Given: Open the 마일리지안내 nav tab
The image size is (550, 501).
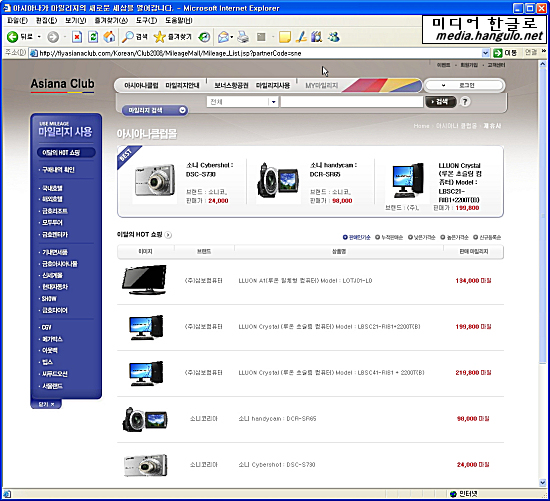Looking at the screenshot, I should coord(182,86).
